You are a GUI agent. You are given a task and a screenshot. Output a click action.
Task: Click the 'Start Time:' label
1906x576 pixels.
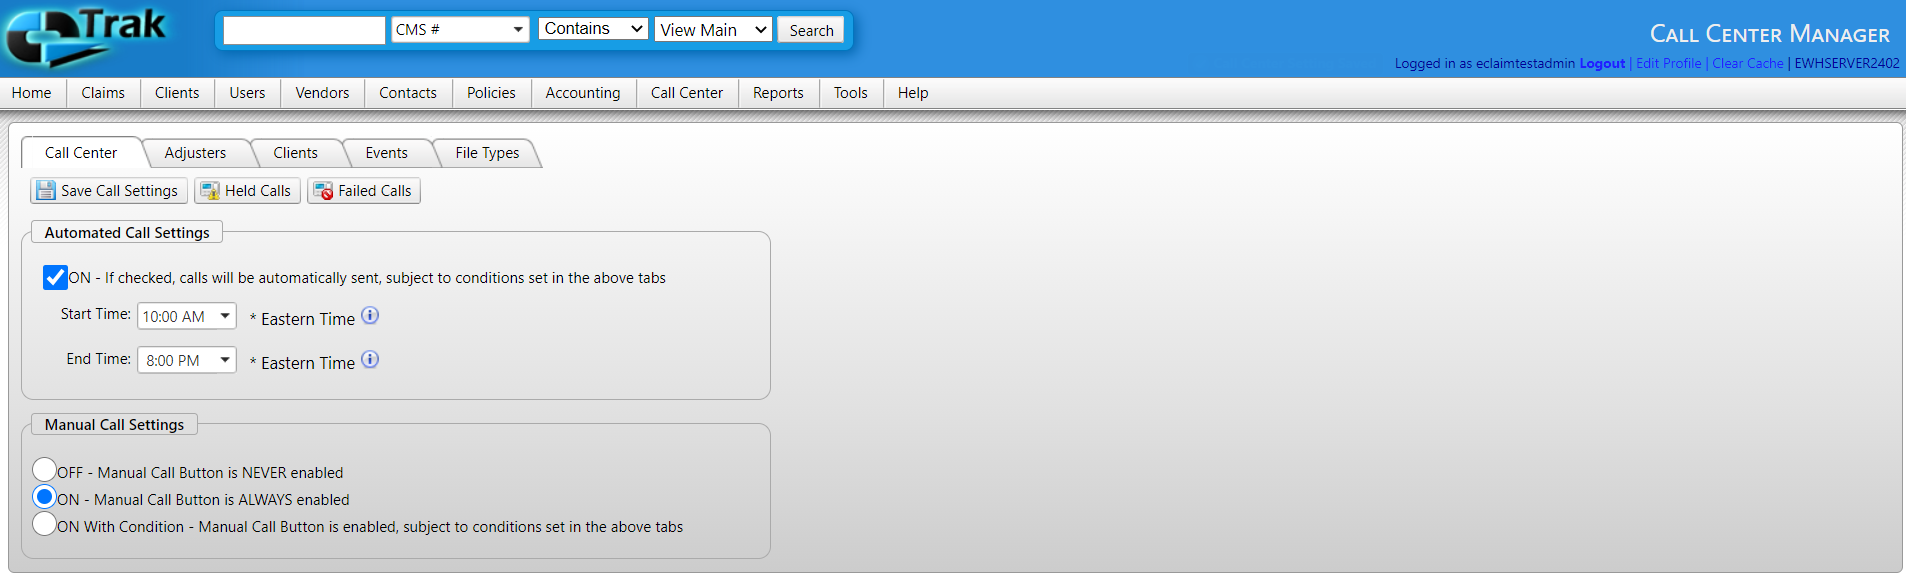pyautogui.click(x=95, y=314)
